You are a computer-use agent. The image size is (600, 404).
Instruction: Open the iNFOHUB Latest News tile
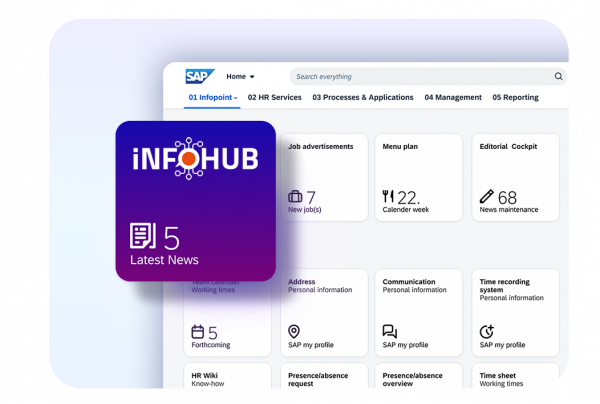[196, 201]
